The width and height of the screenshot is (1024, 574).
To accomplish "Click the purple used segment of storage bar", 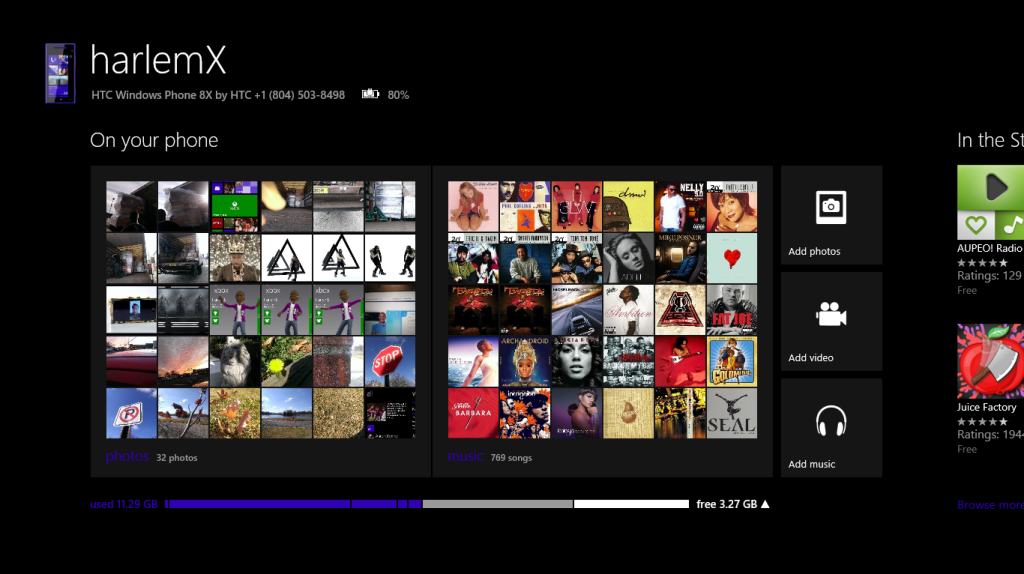I will pos(258,504).
